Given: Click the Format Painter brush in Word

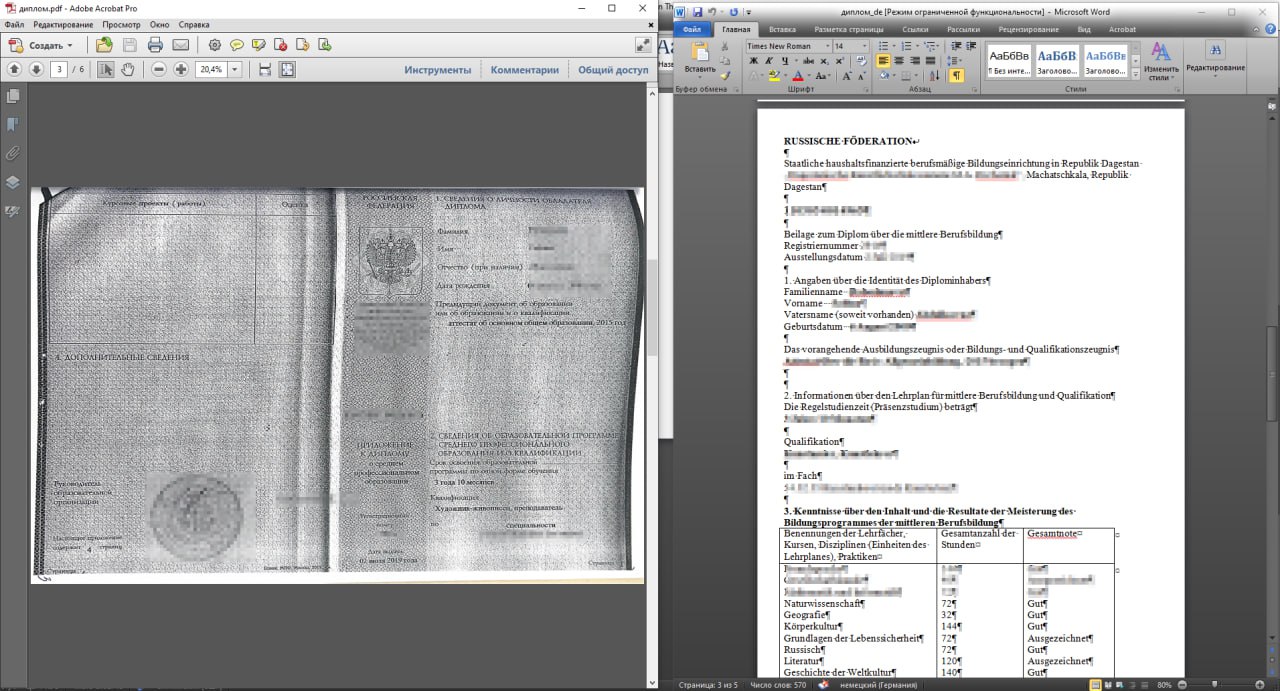Looking at the screenshot, I should [726, 76].
